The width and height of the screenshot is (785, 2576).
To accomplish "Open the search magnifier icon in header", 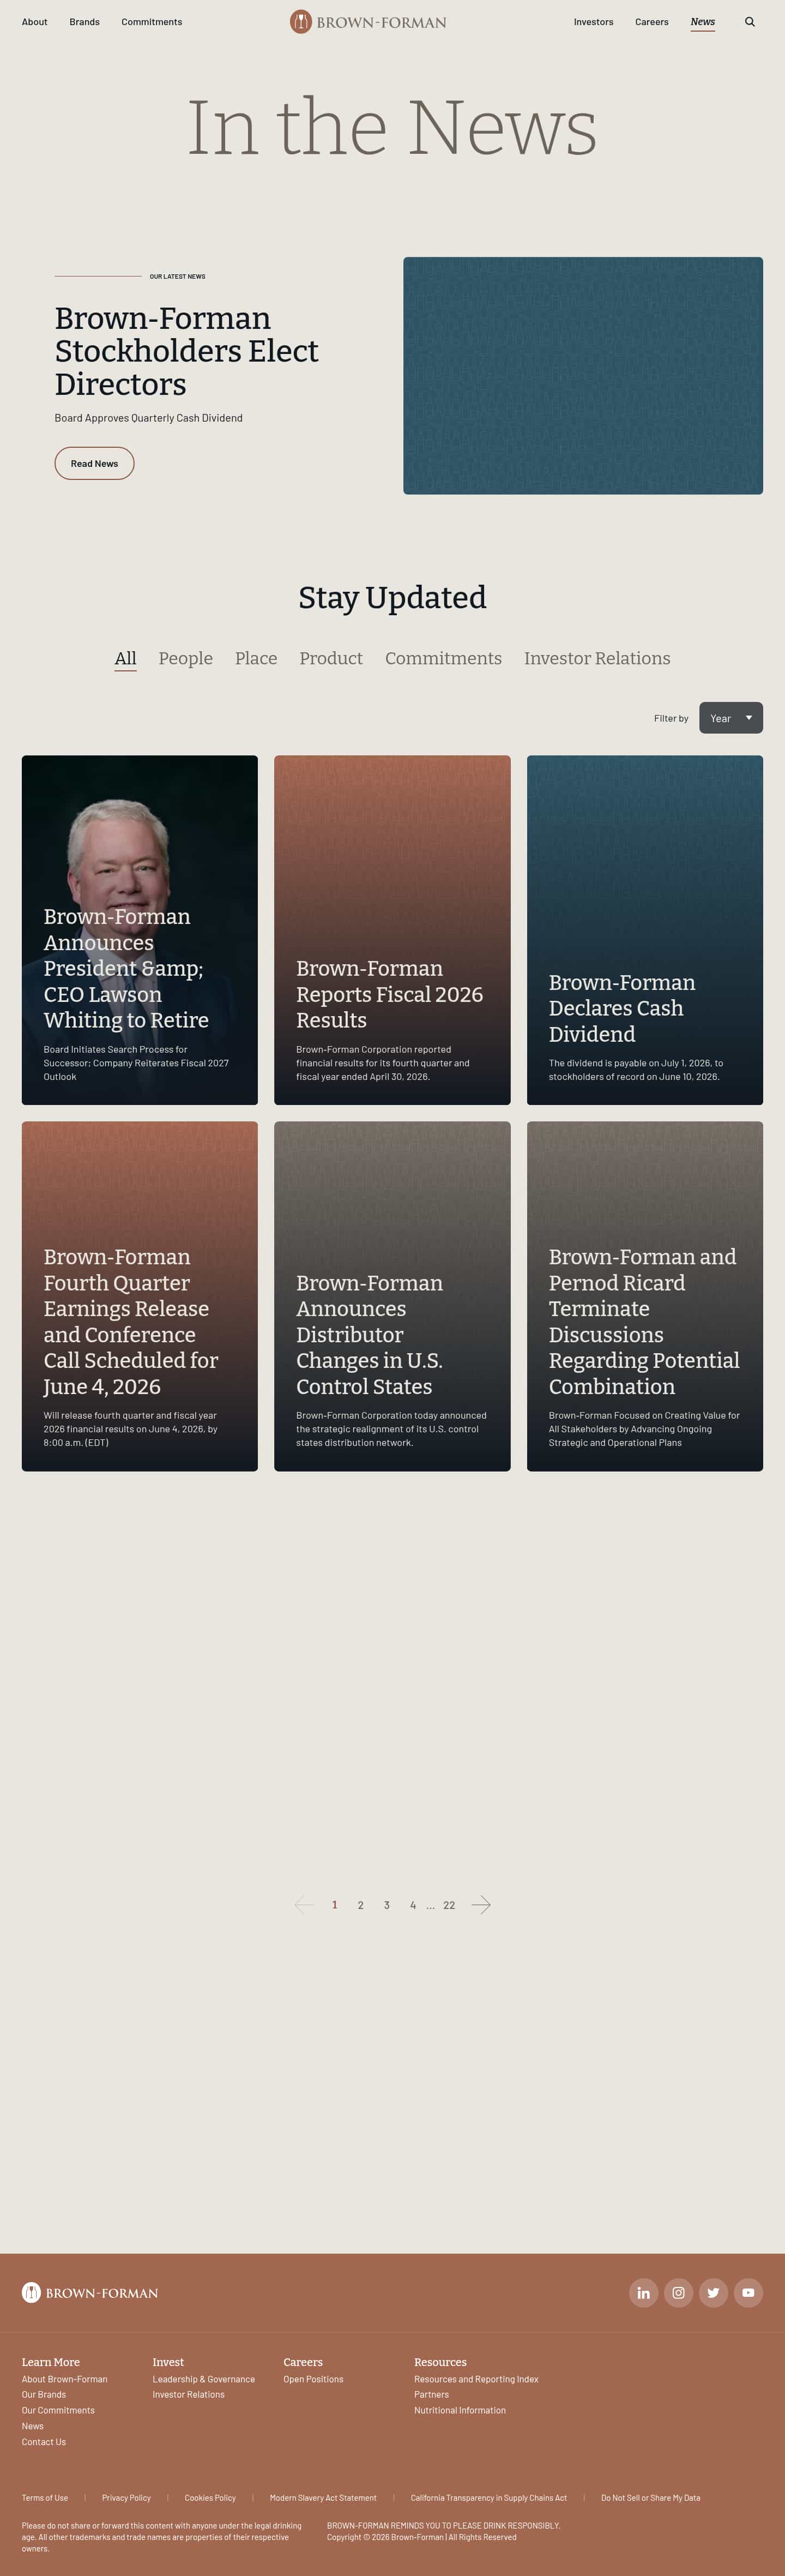I will click(750, 22).
